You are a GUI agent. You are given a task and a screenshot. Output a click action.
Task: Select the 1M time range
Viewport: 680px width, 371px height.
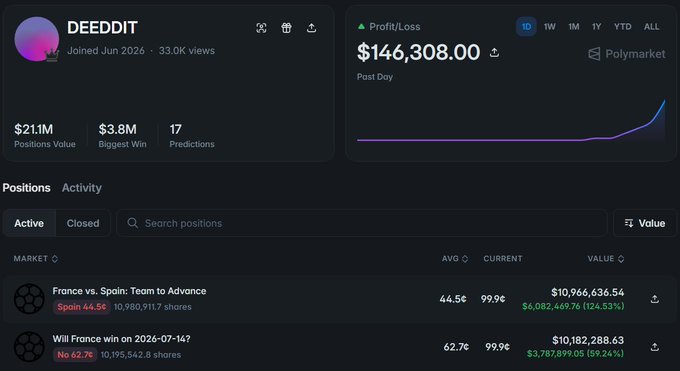click(574, 26)
